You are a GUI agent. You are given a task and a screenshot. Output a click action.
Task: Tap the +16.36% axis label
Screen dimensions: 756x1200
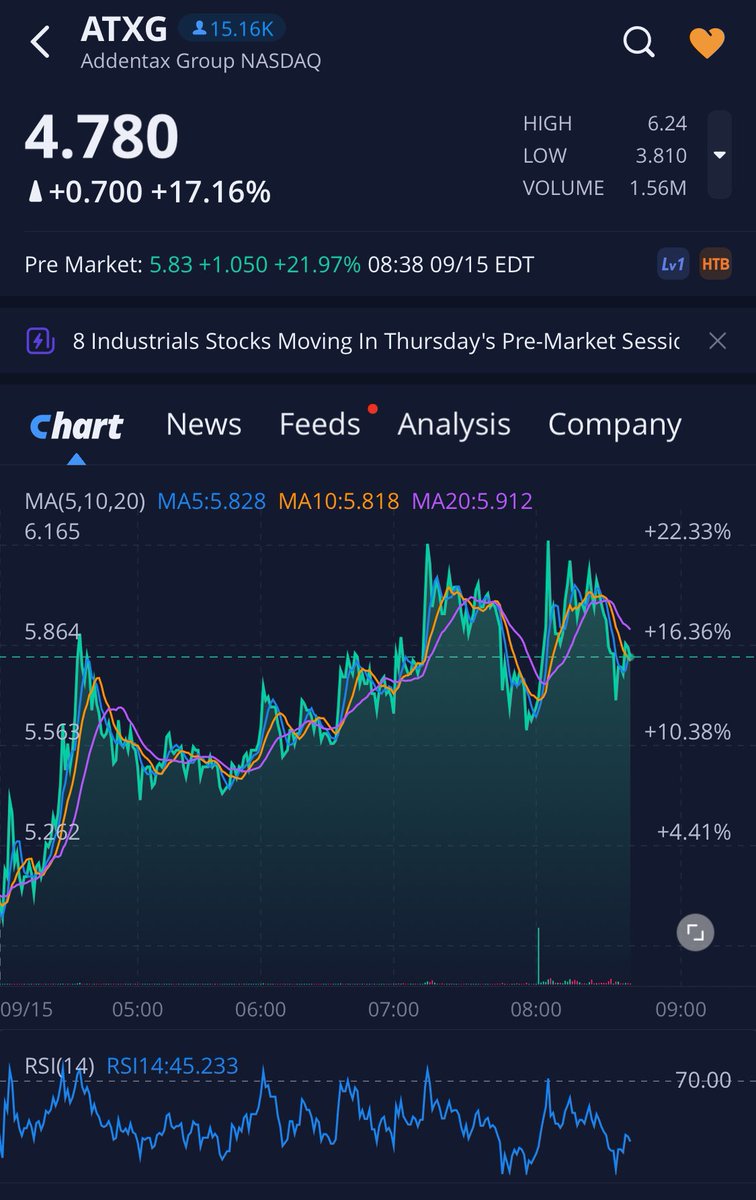688,632
